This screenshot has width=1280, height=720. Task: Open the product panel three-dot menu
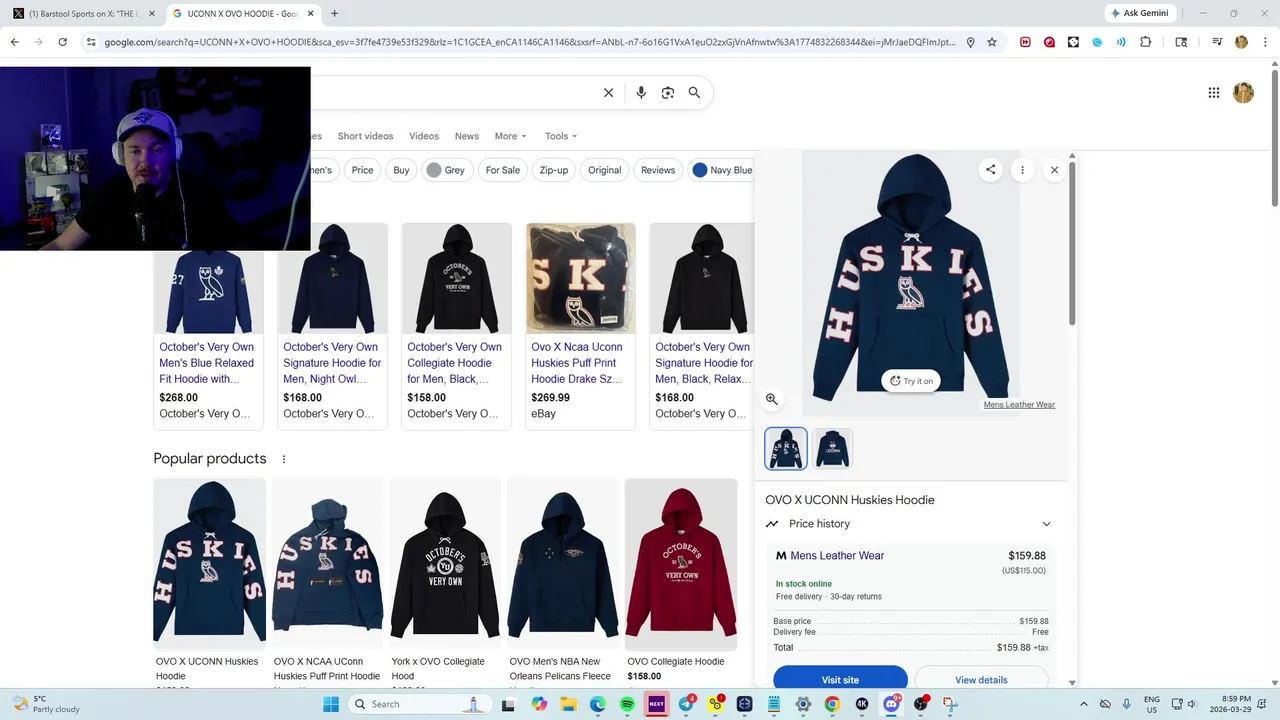tap(1022, 170)
